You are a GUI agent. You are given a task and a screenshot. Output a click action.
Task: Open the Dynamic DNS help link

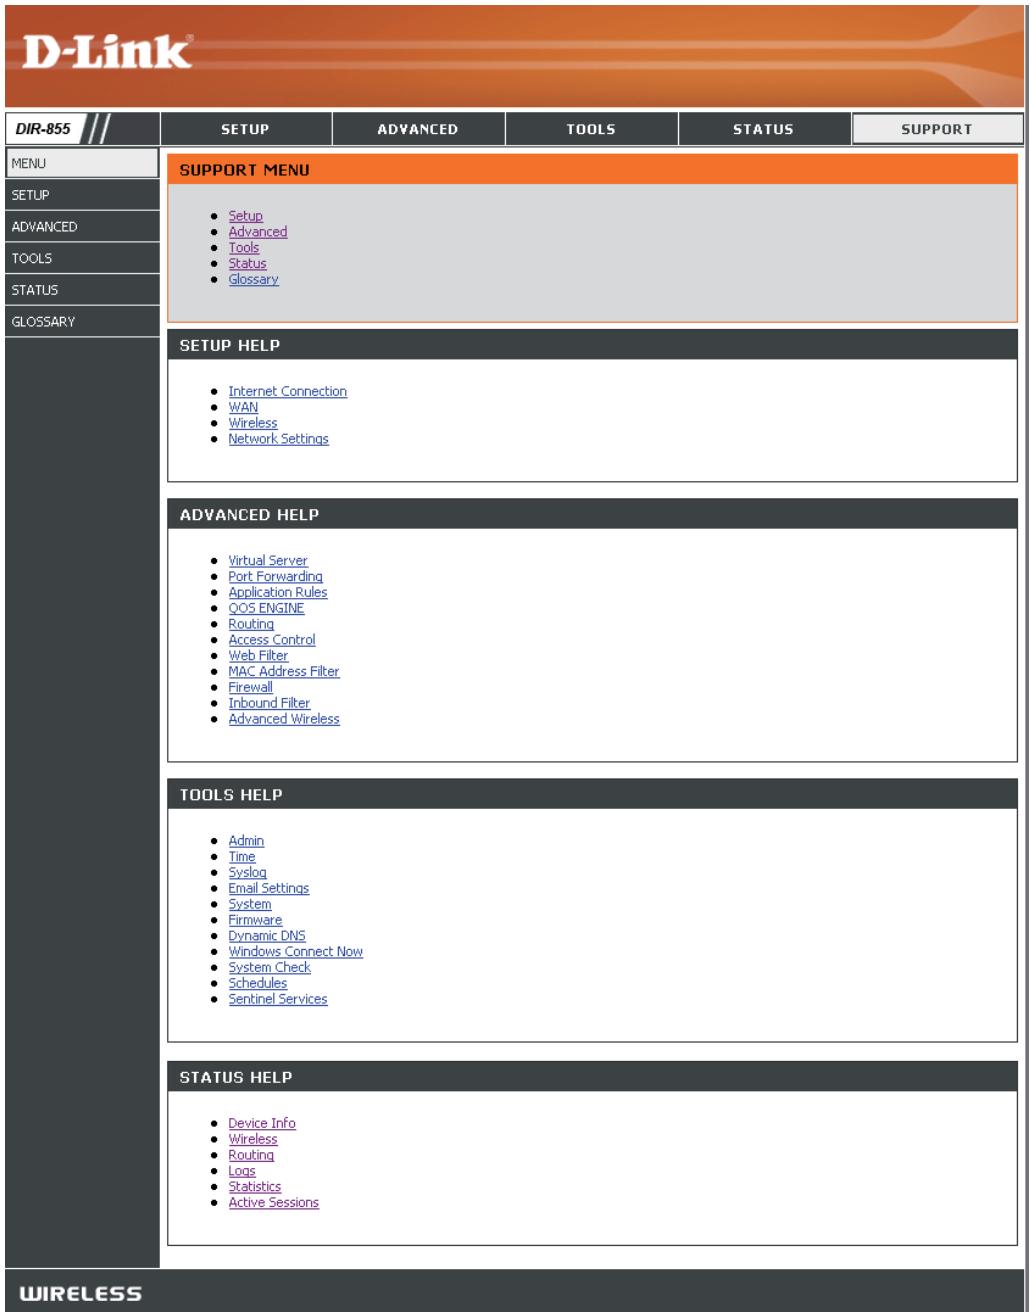pos(268,936)
